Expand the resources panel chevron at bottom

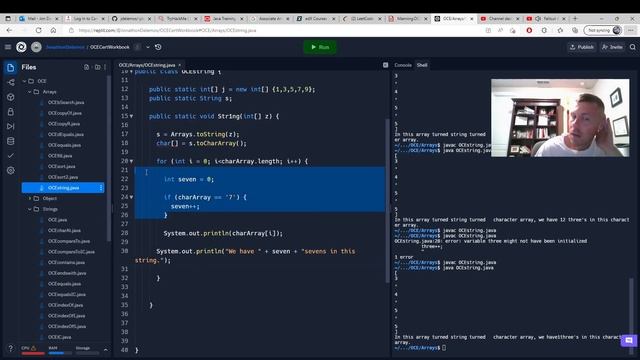click(106, 350)
